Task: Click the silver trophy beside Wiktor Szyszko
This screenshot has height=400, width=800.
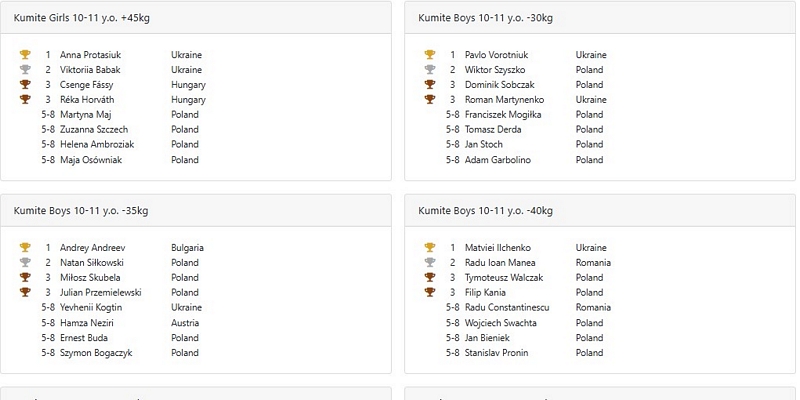Action: point(430,69)
